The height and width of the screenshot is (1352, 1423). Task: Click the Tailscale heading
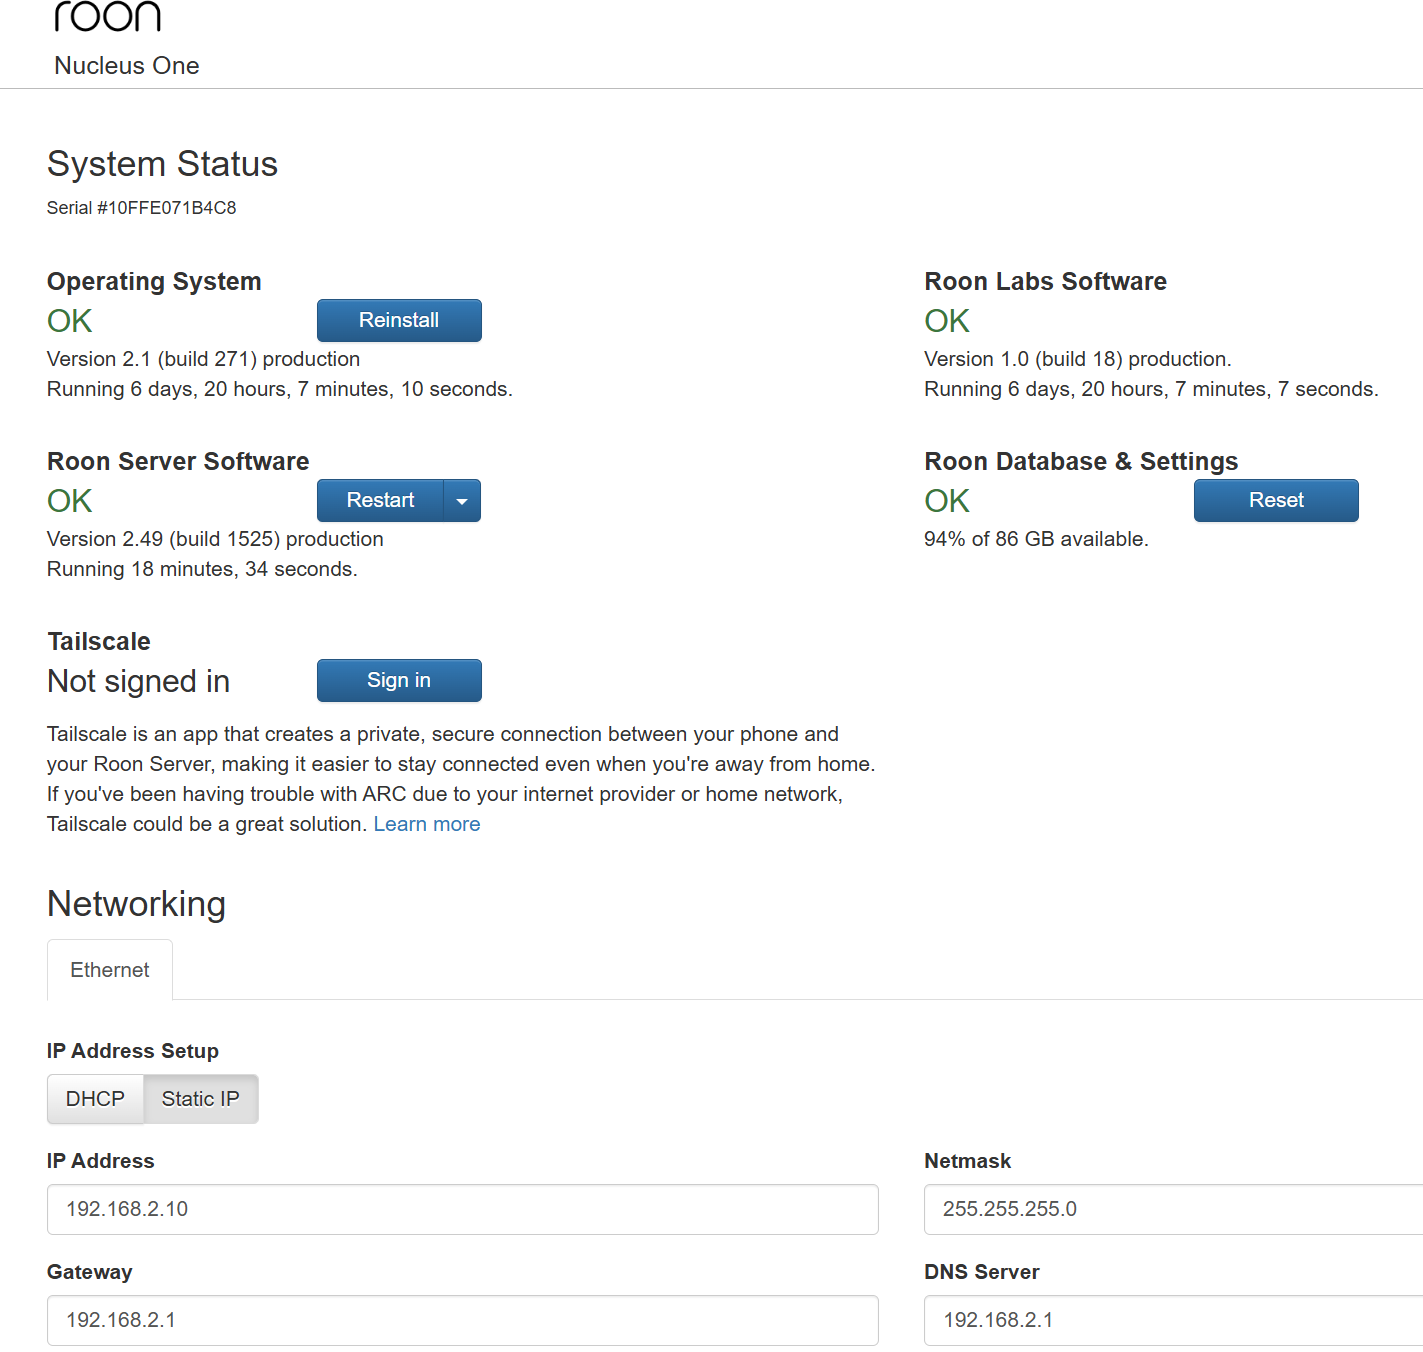click(99, 642)
